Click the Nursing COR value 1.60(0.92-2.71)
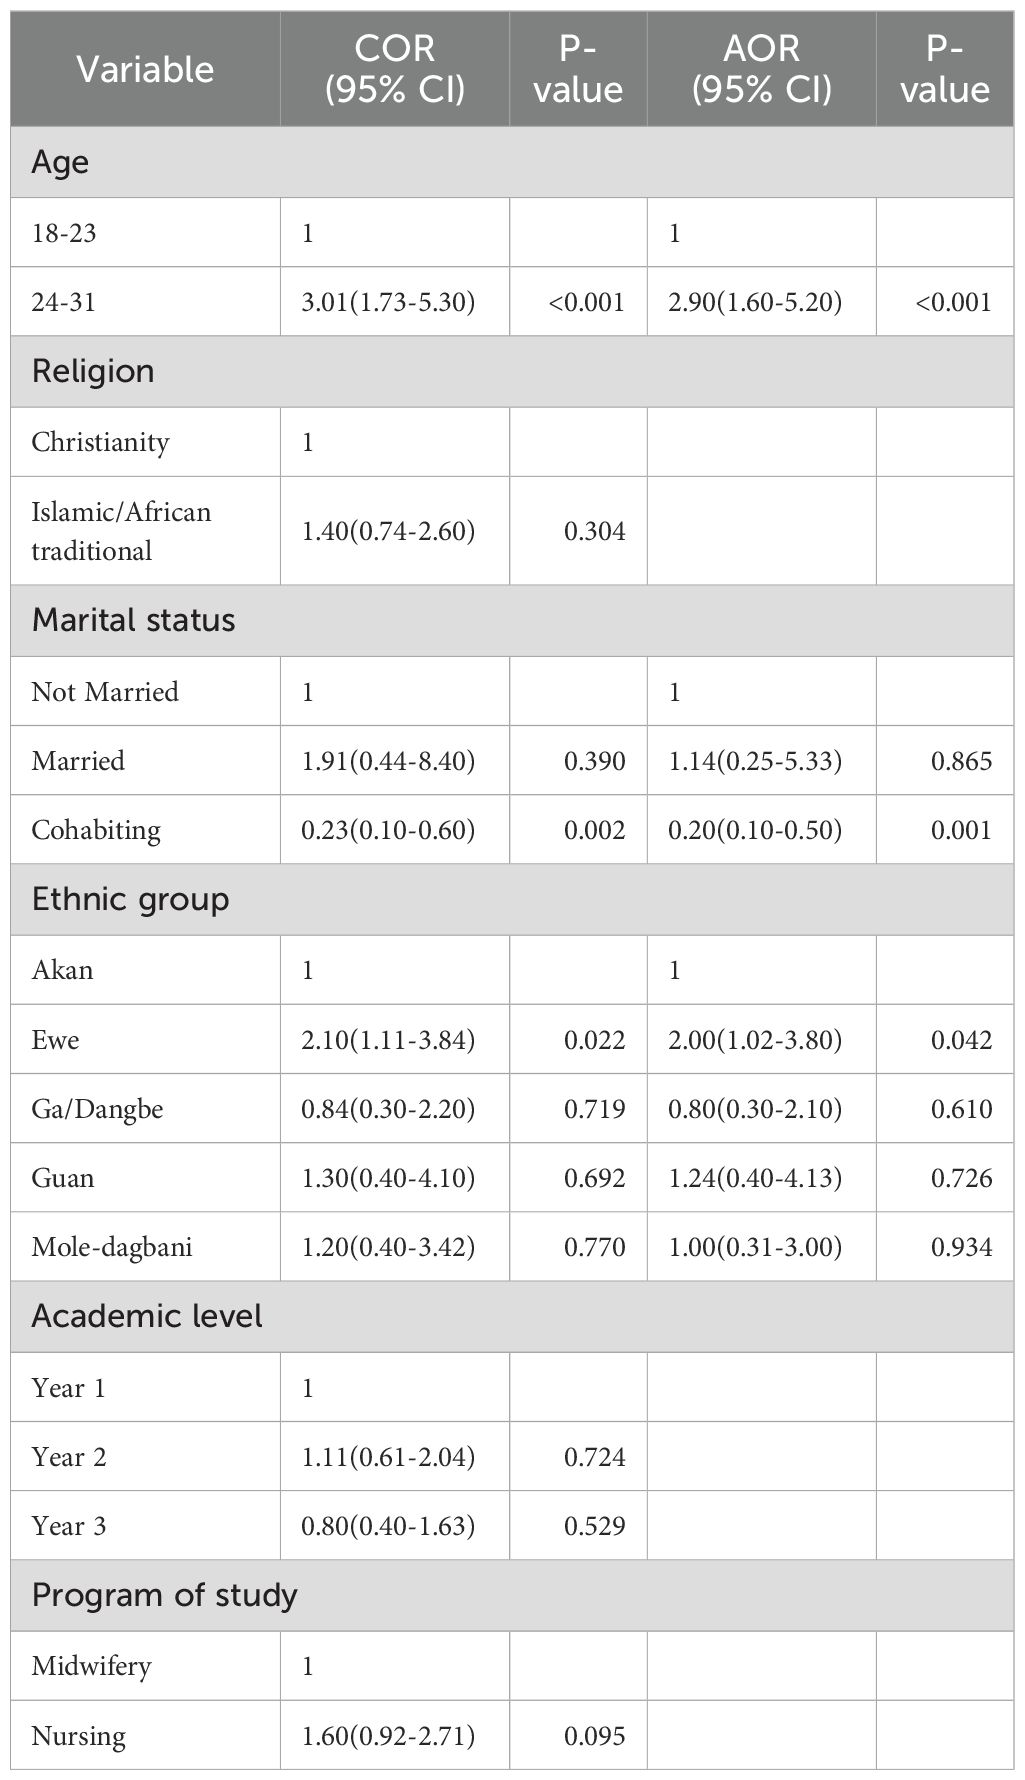The image size is (1025, 1780). (x=388, y=1735)
